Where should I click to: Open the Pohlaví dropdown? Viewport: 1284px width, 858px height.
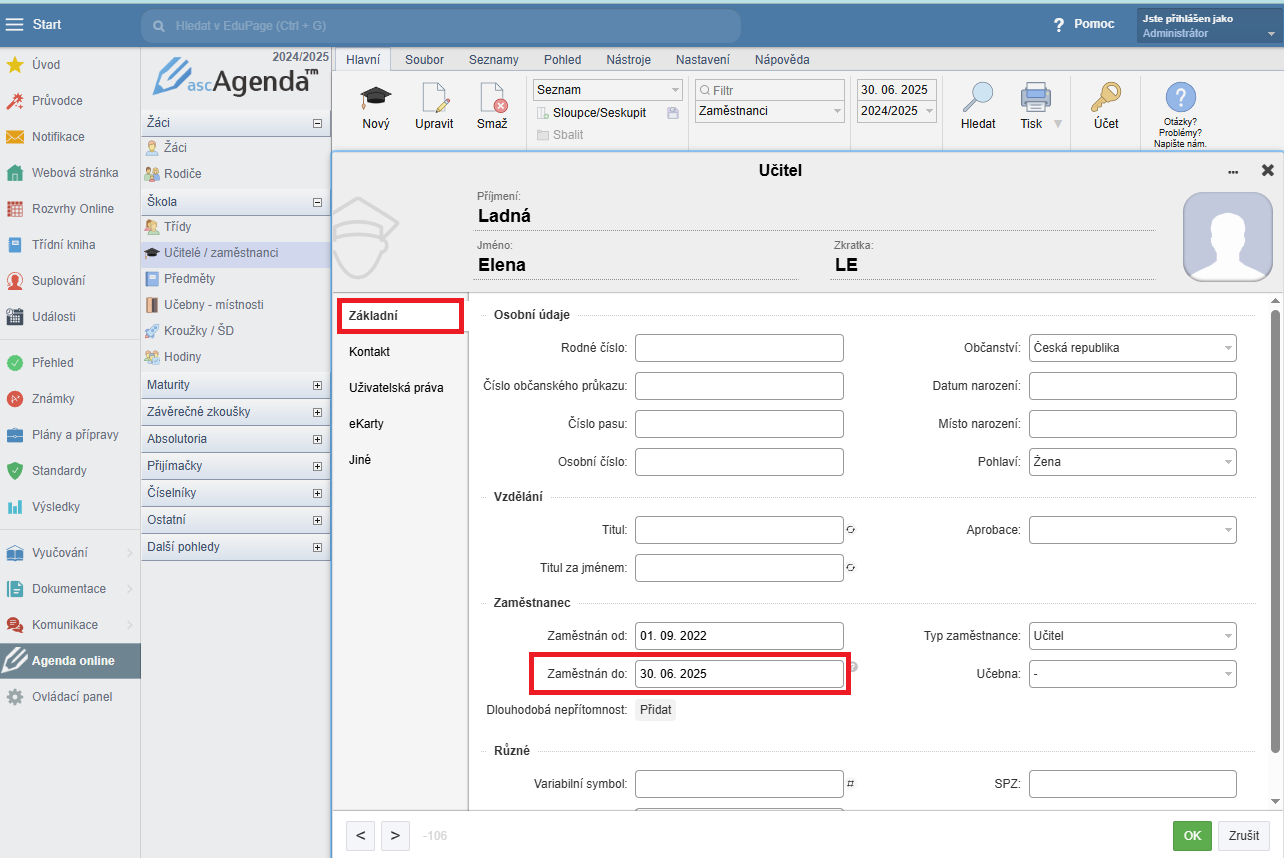(1133, 462)
